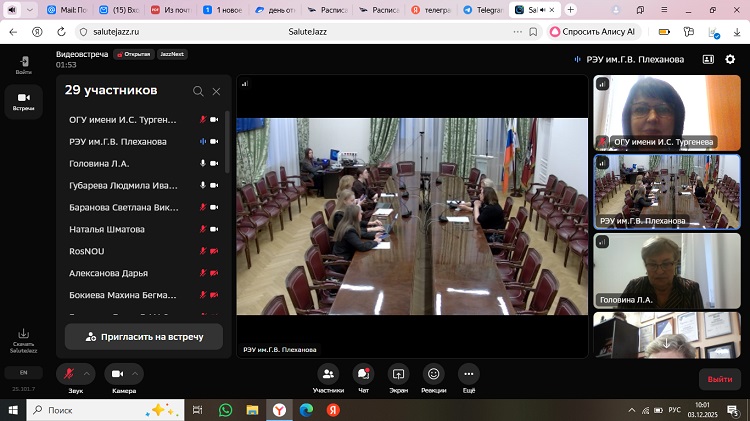
Task: Open the Ещё more options menu
Action: (468, 377)
